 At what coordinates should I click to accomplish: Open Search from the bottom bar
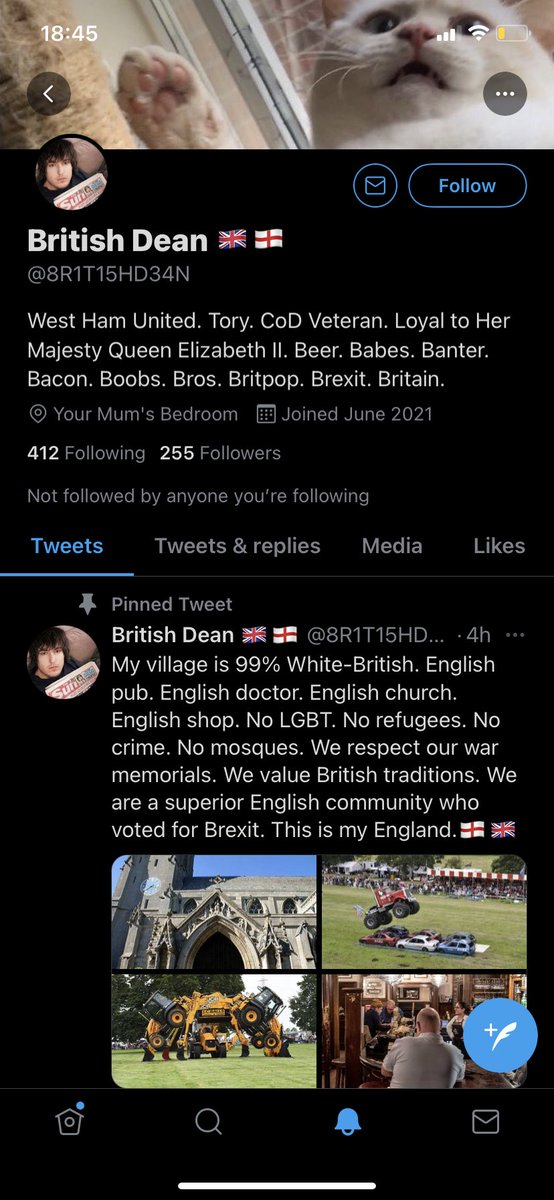coord(208,1122)
